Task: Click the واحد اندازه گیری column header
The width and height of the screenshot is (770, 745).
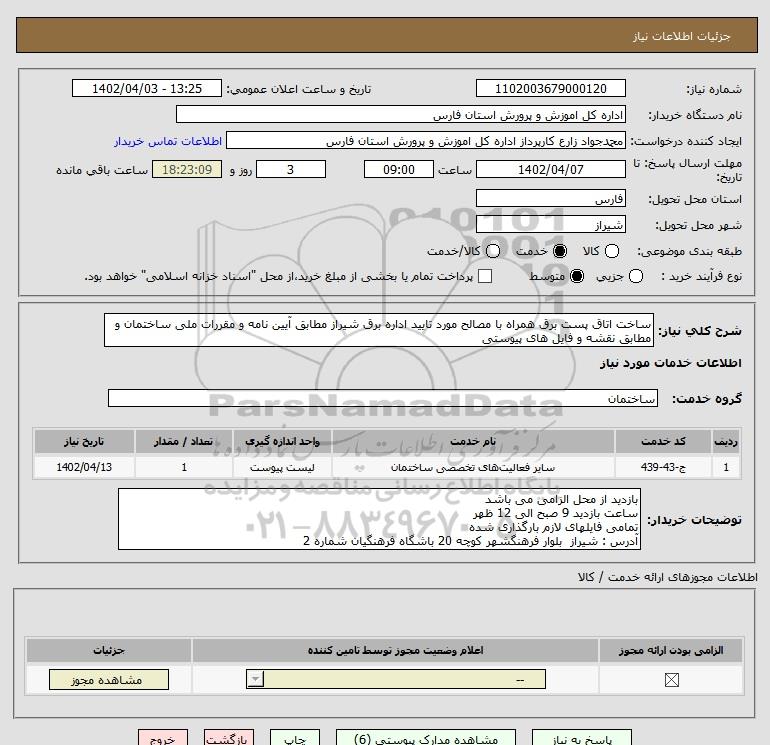Action: tap(282, 441)
